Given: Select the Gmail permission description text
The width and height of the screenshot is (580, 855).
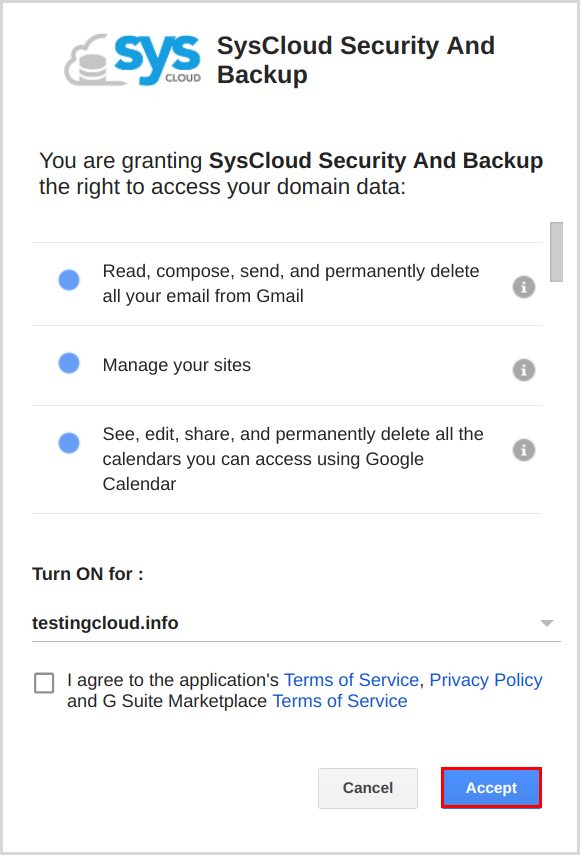Looking at the screenshot, I should coord(291,284).
